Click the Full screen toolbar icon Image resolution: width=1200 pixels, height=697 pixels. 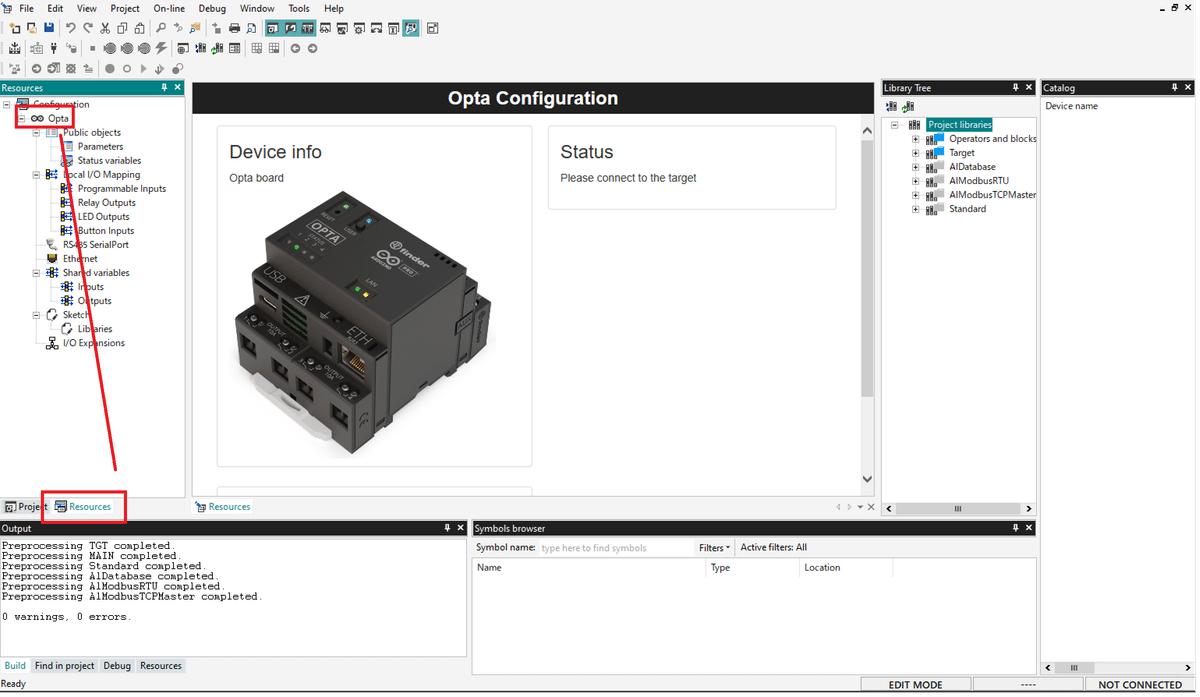(x=433, y=28)
